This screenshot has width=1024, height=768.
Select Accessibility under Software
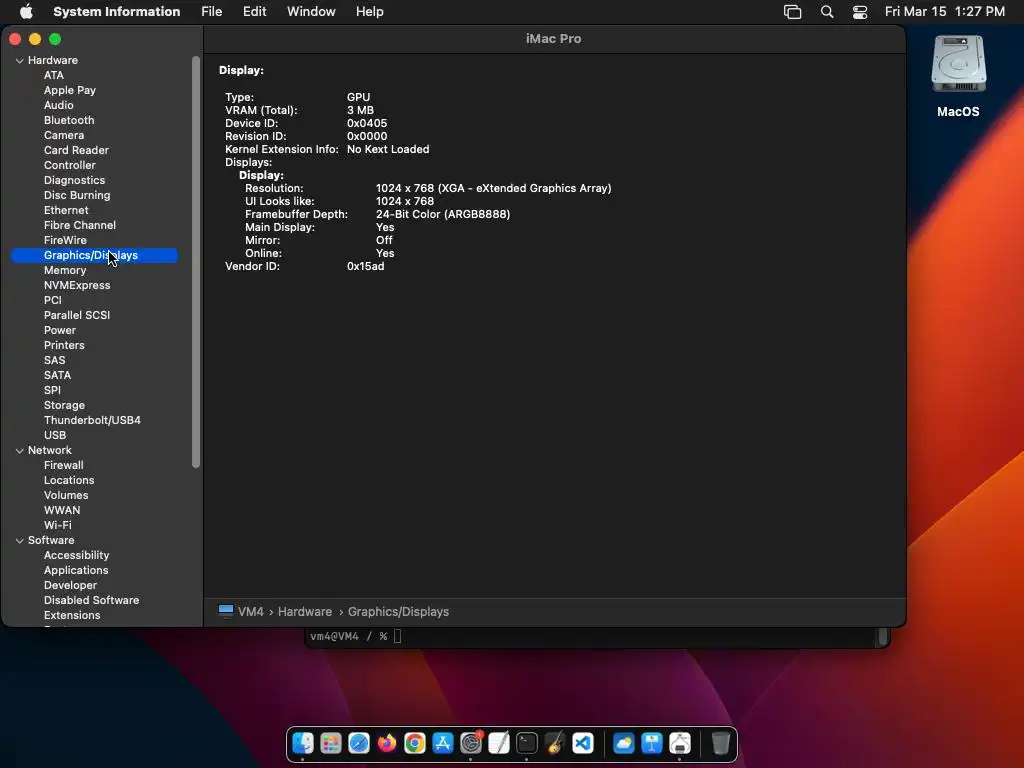(x=76, y=556)
